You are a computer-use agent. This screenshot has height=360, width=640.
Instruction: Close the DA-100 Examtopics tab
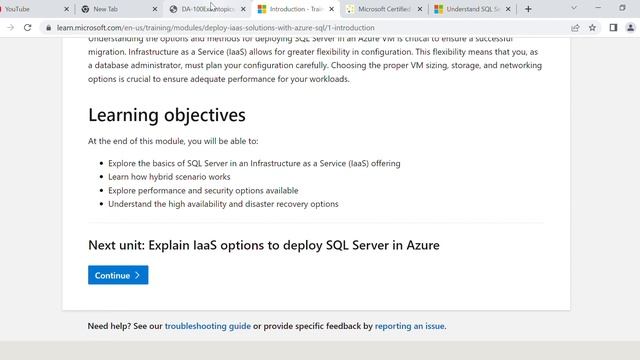tap(243, 9)
